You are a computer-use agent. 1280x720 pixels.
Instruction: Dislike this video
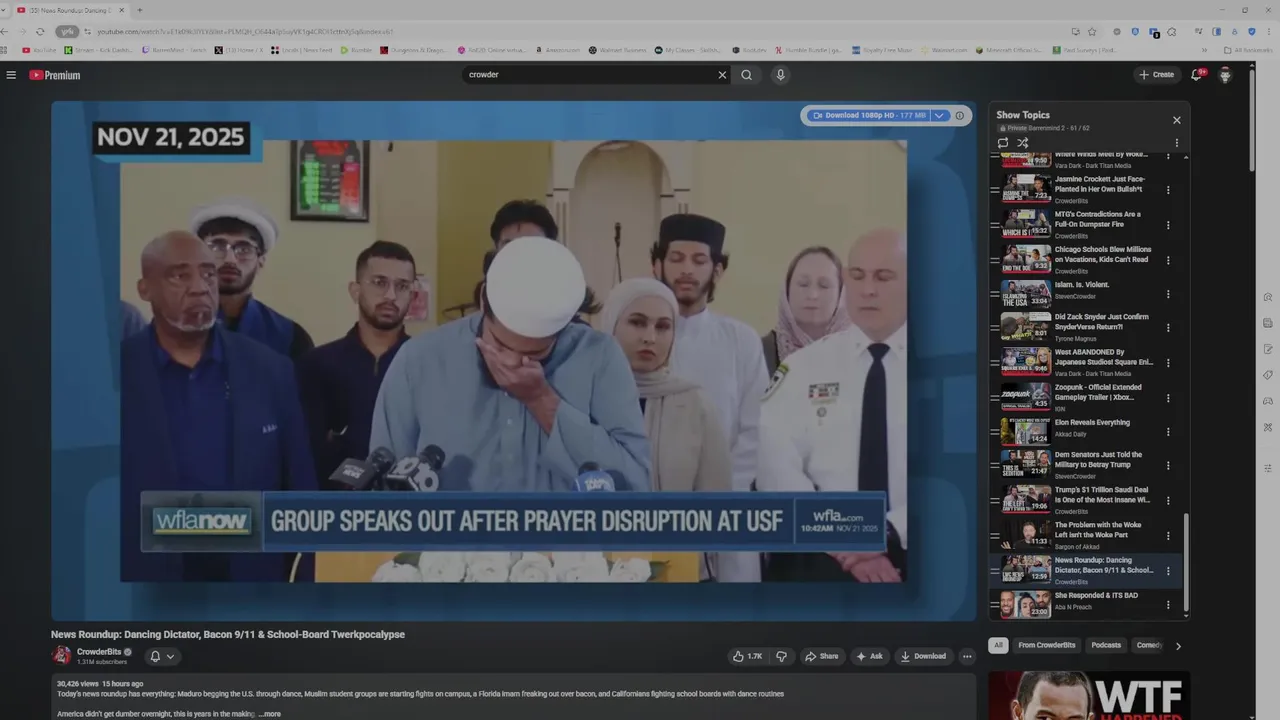(x=781, y=656)
